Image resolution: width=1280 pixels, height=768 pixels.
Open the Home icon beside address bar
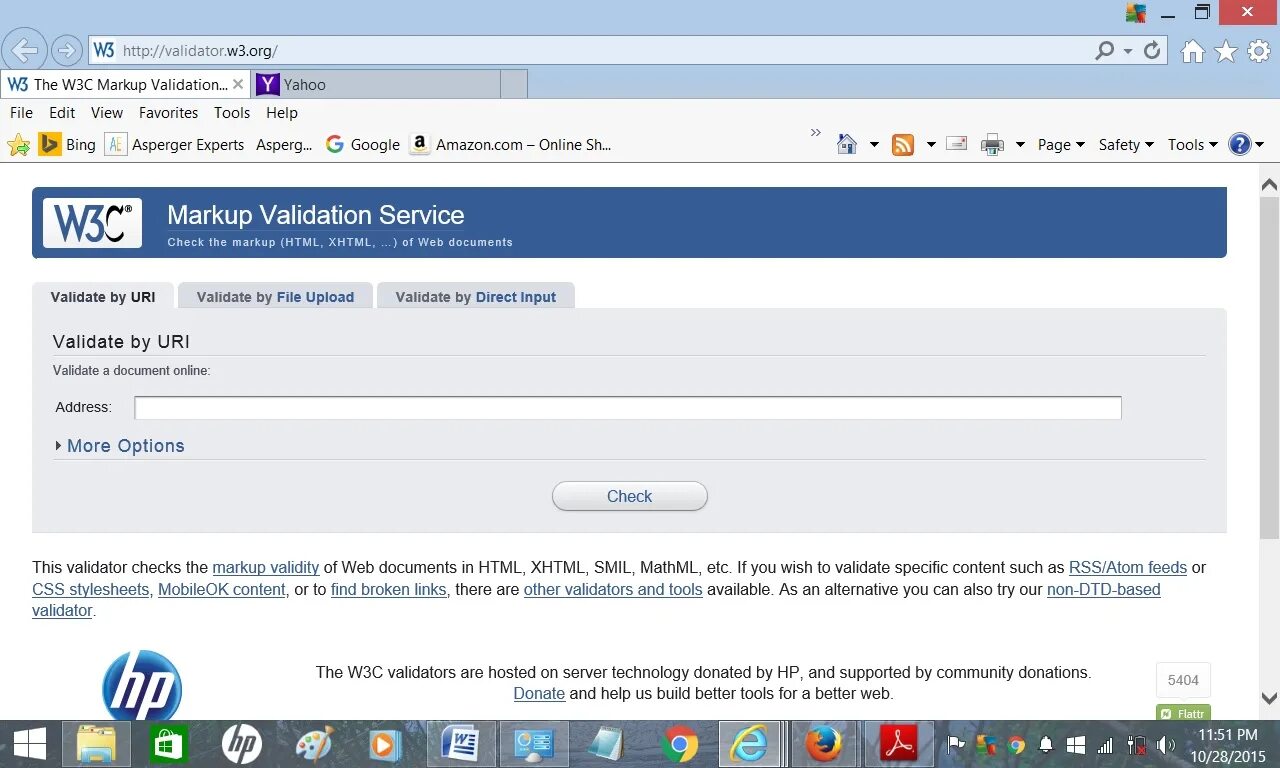pos(1192,52)
